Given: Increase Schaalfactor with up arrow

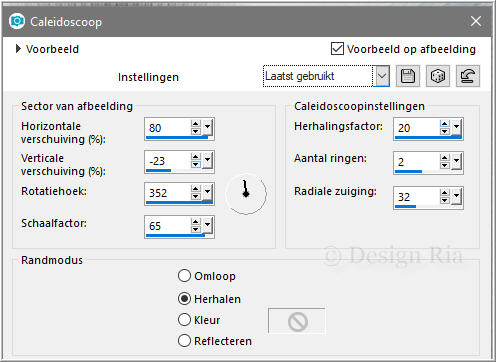Looking at the screenshot, I should [x=196, y=222].
